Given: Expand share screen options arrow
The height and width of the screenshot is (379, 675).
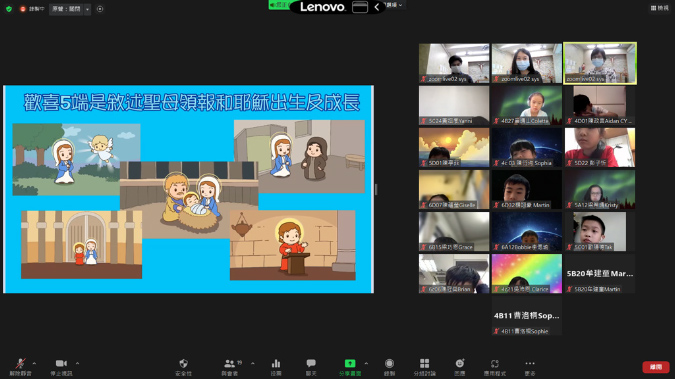Looking at the screenshot, I should tap(366, 363).
